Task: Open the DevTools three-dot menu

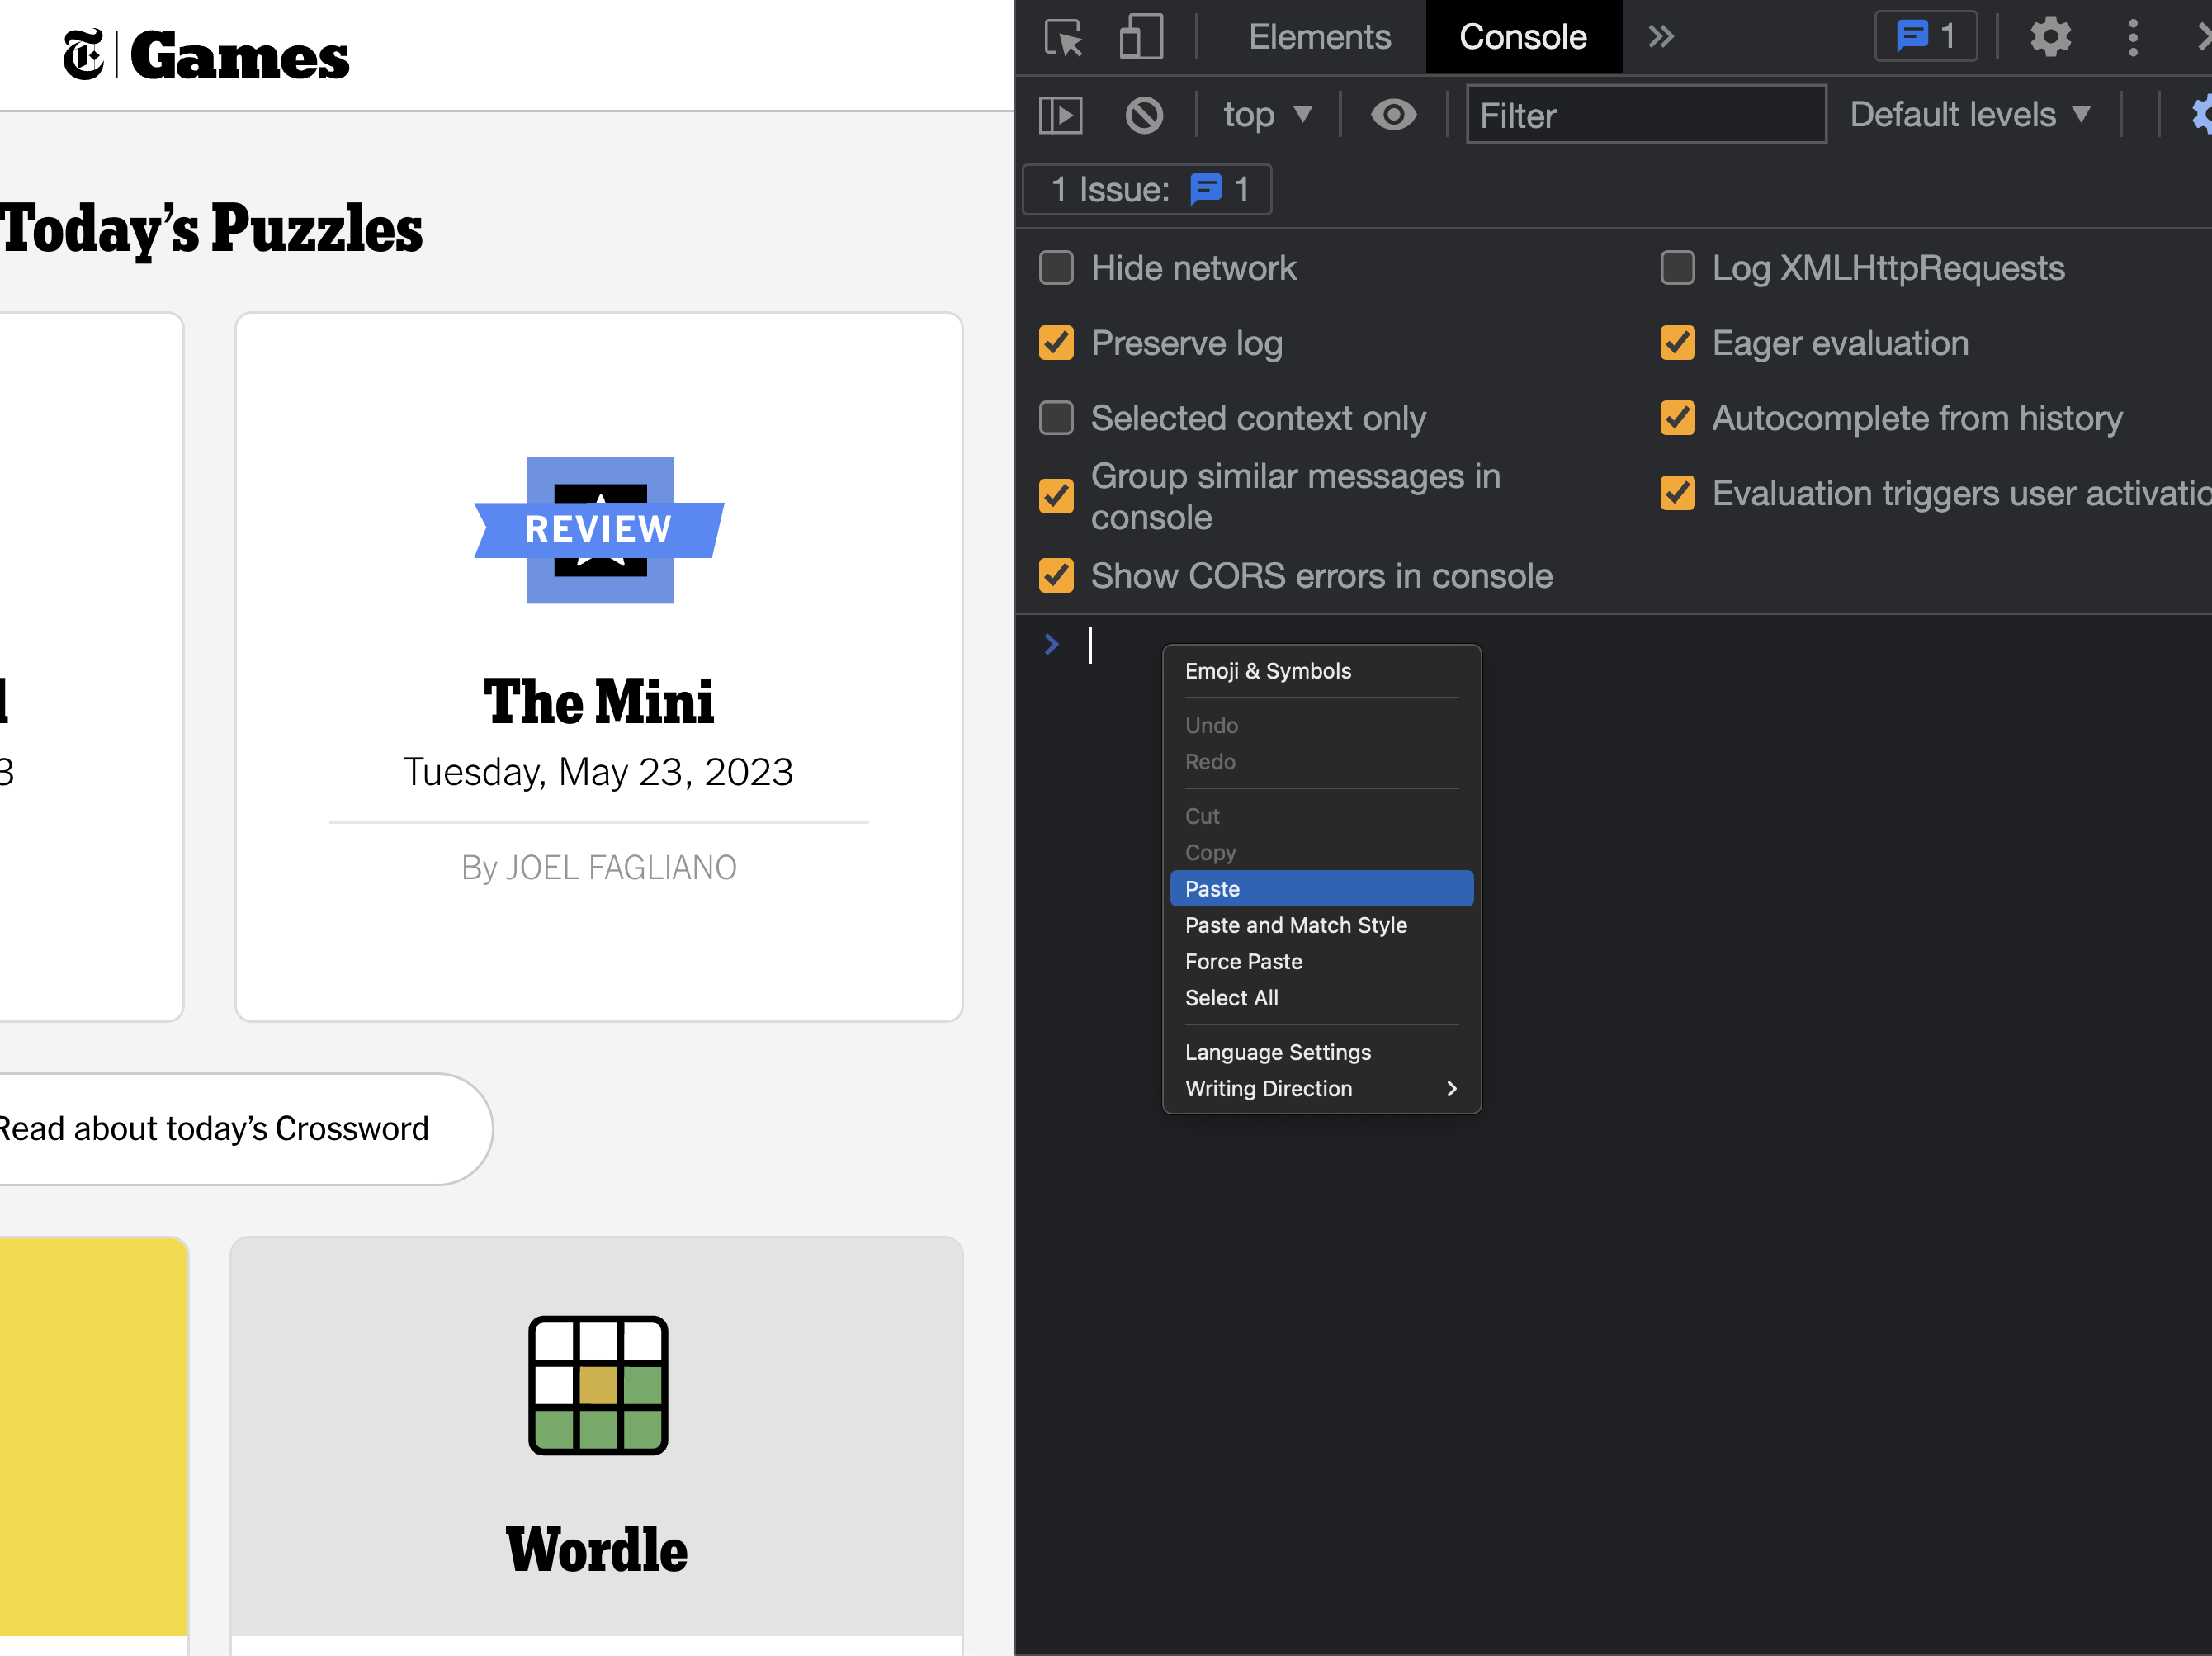Action: coord(2133,37)
